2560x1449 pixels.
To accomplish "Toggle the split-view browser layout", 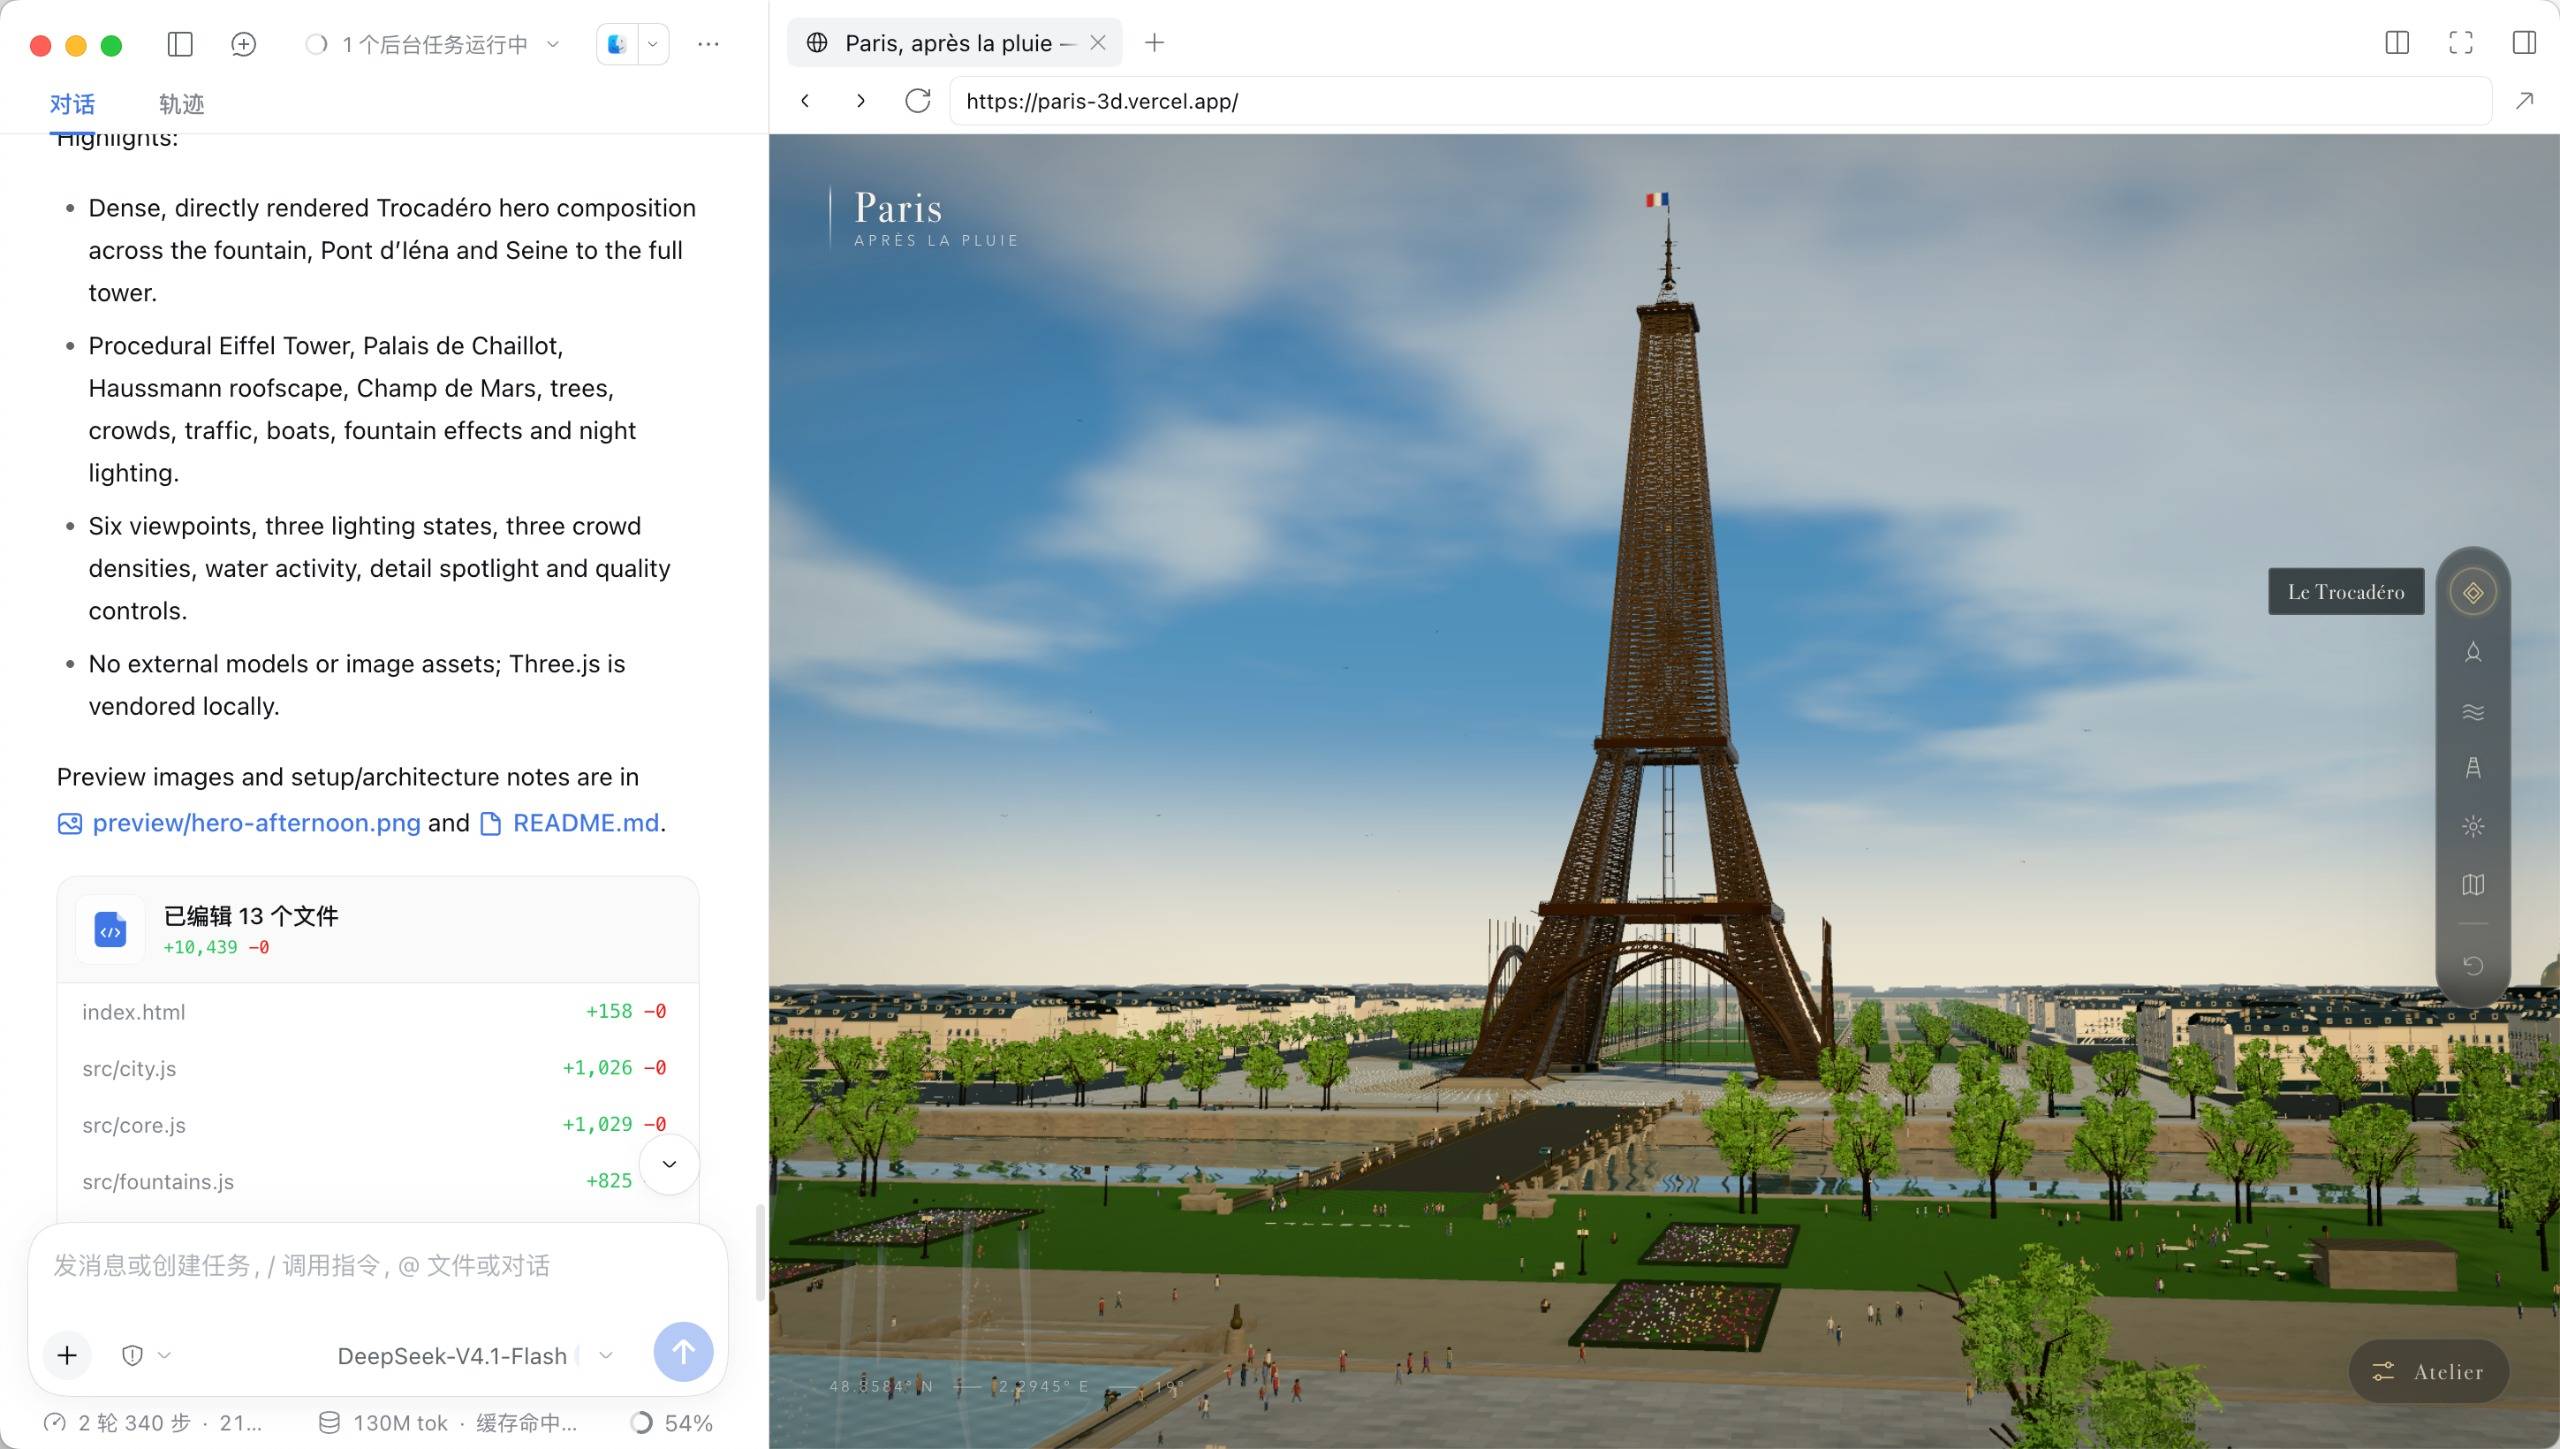I will [x=2397, y=43].
